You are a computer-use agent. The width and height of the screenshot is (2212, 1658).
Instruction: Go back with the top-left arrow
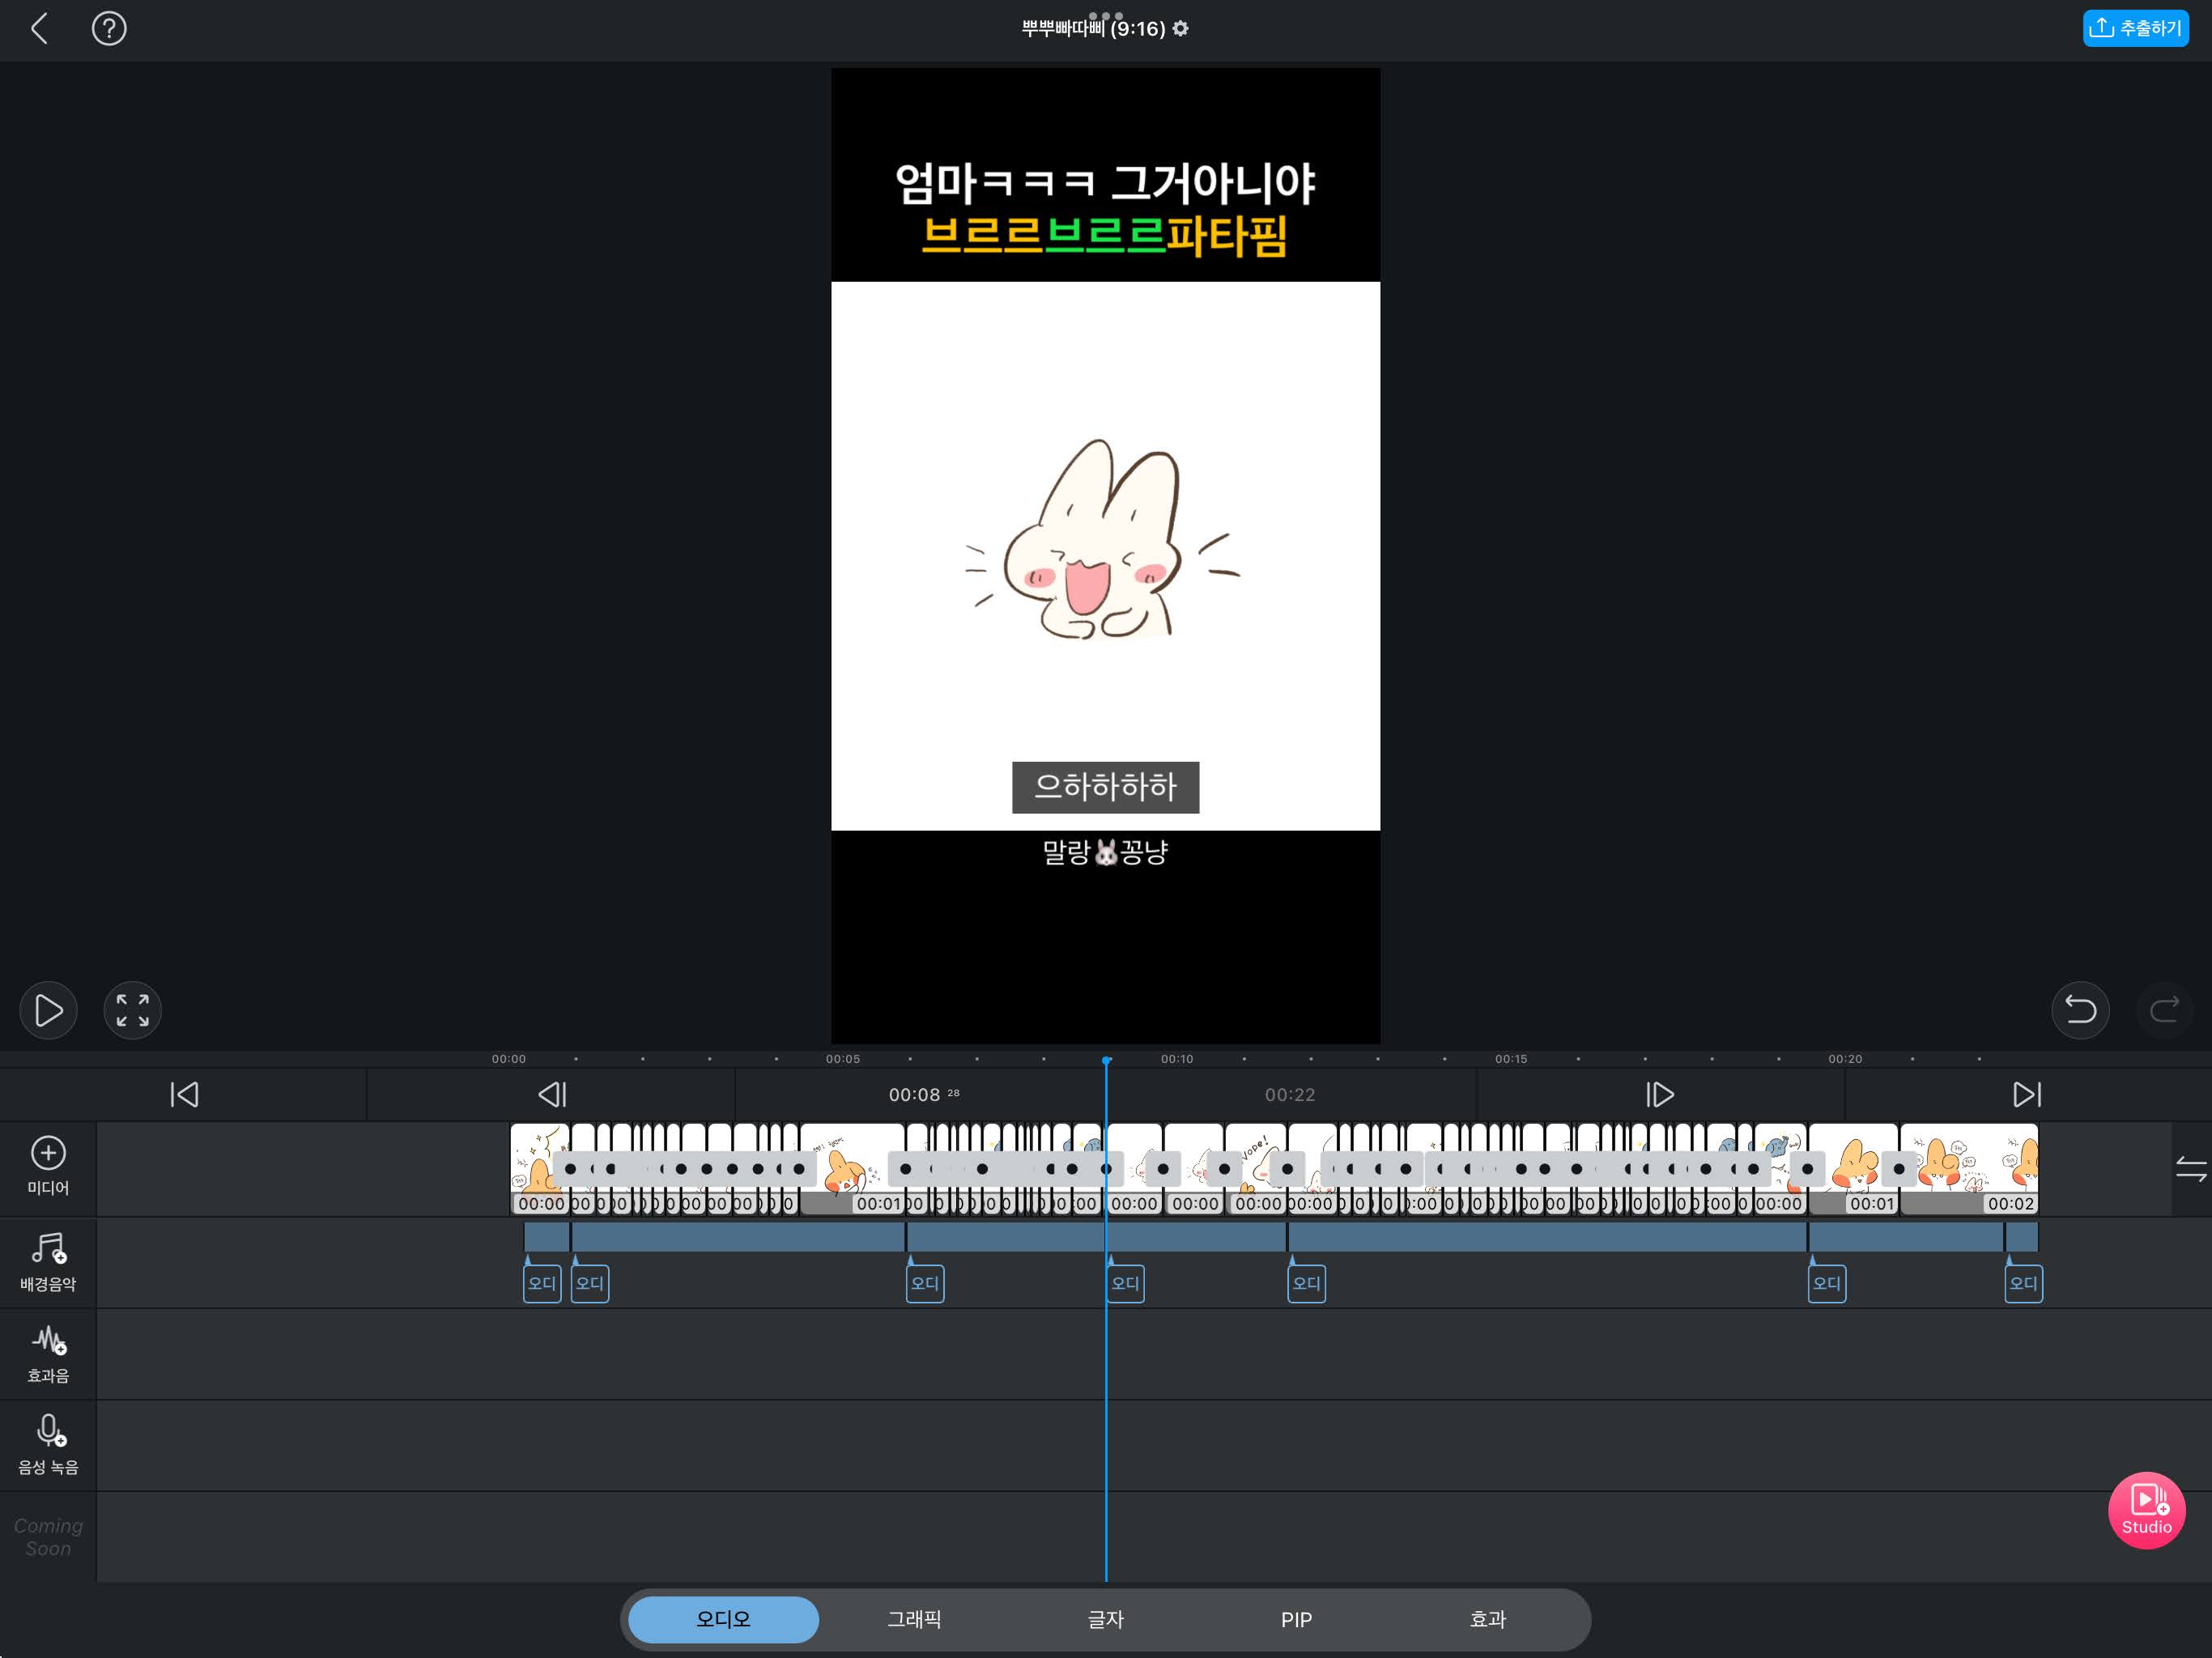(x=40, y=28)
